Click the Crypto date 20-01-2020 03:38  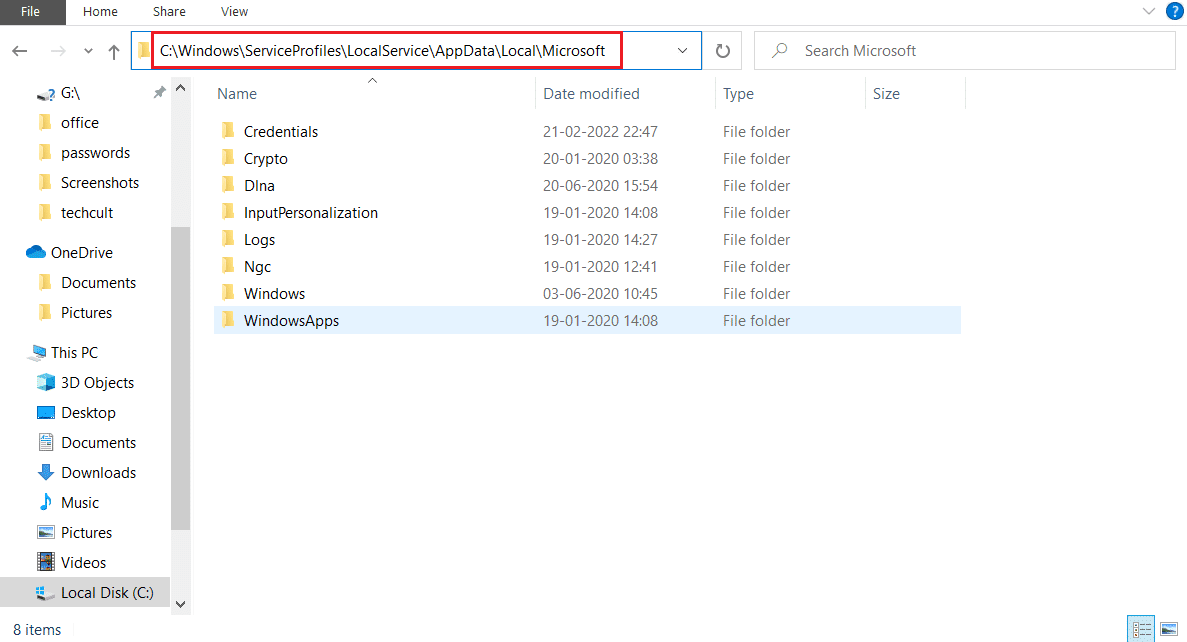(600, 158)
